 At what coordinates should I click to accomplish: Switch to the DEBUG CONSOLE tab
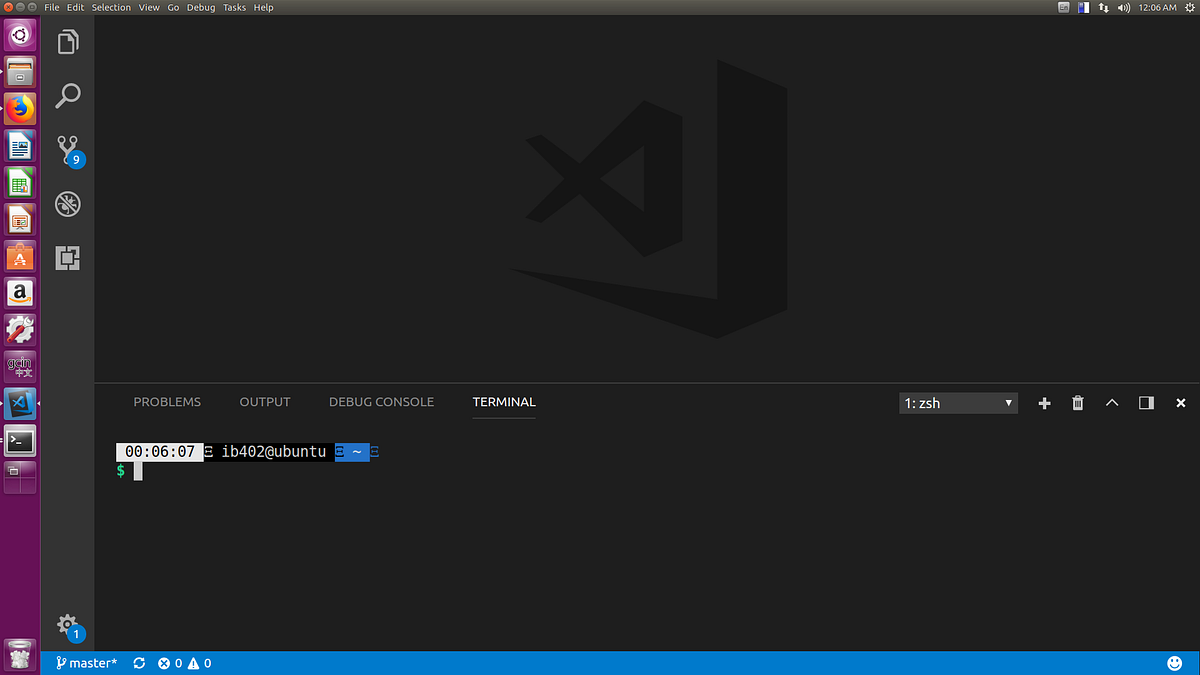coord(381,402)
